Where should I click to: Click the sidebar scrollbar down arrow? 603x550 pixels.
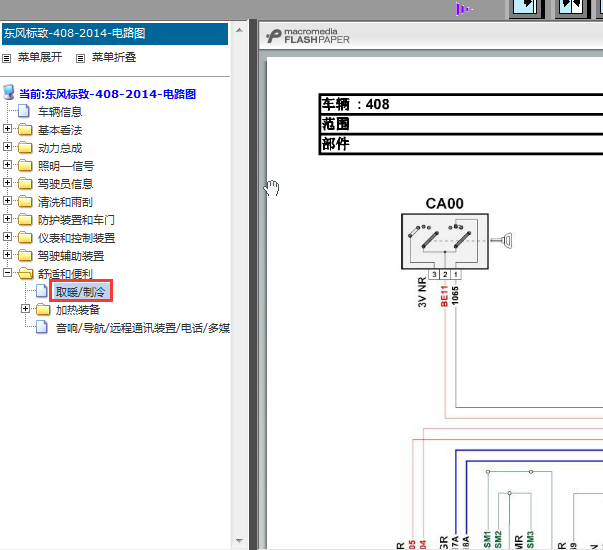239,540
